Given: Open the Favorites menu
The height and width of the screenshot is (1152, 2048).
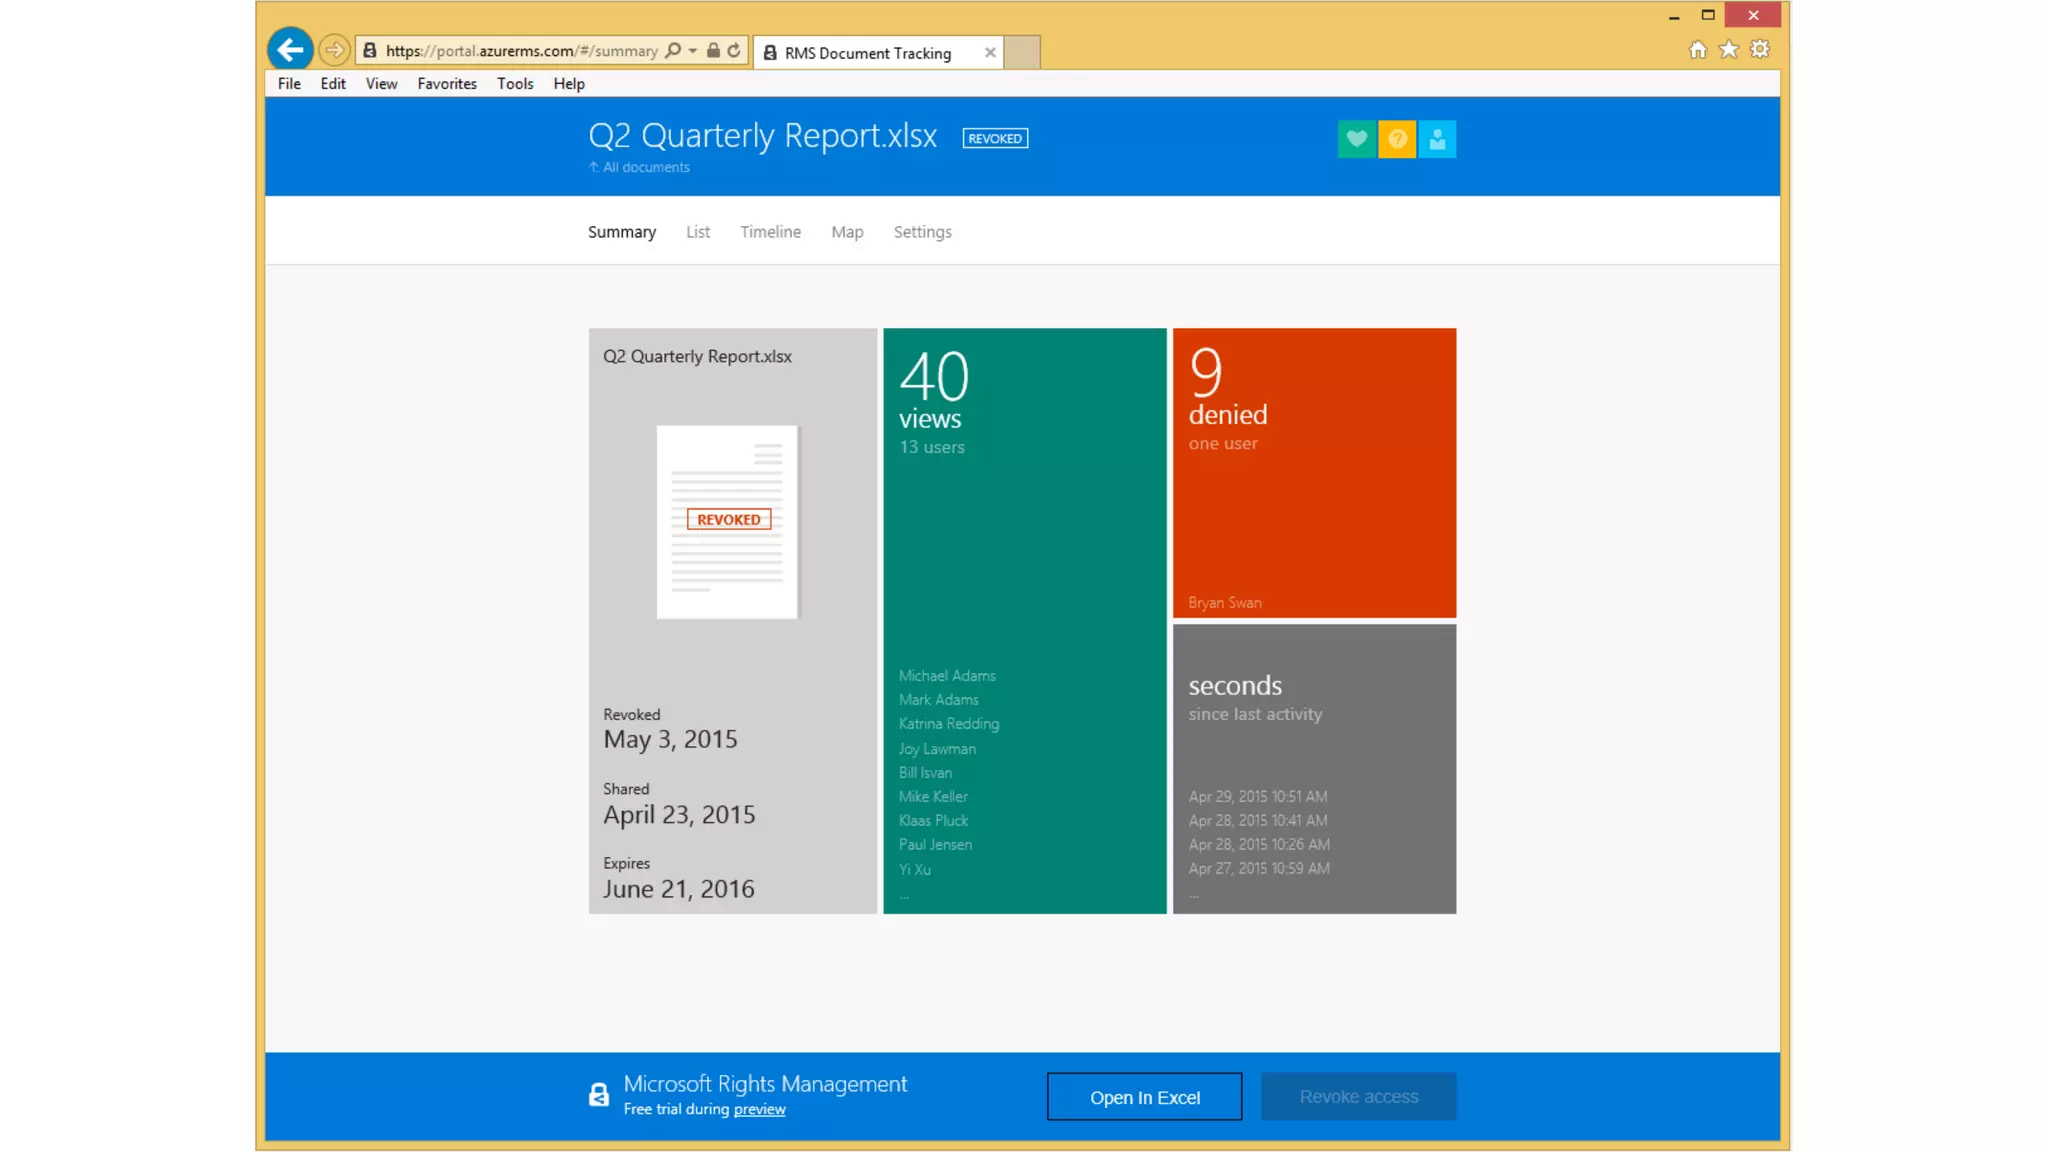Looking at the screenshot, I should [x=447, y=84].
